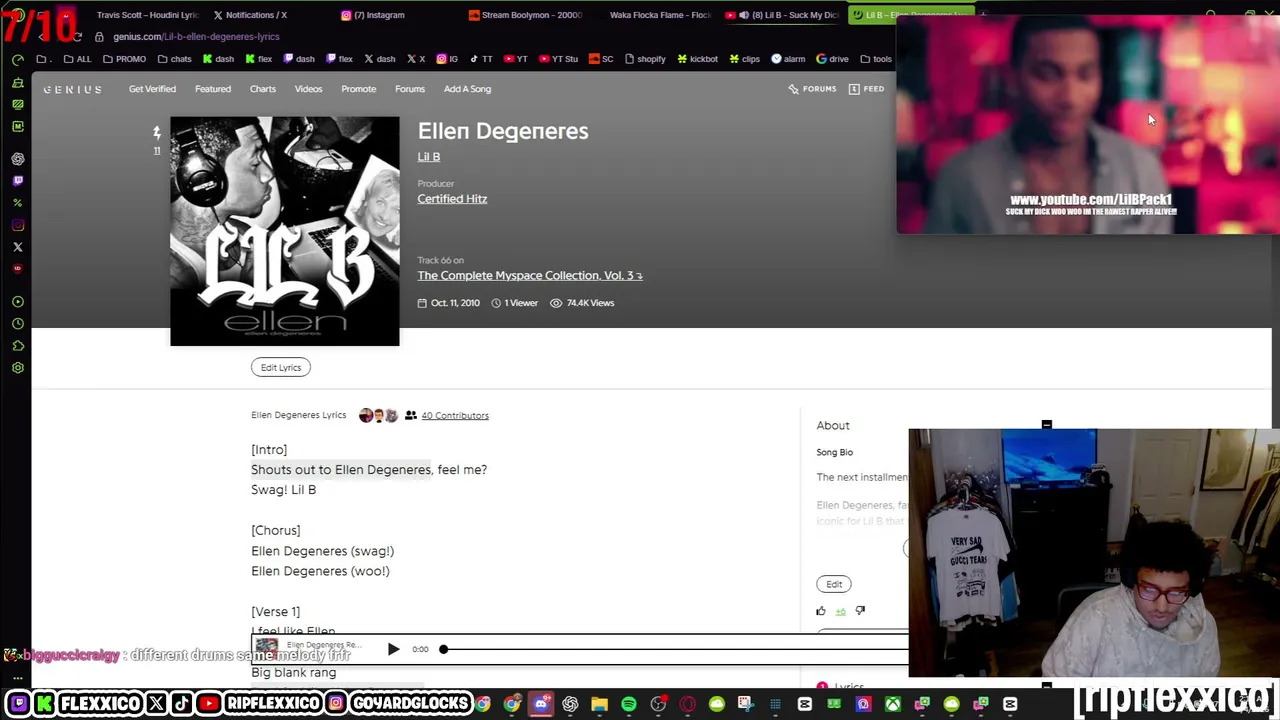The image size is (1280, 720).
Task: Open the TT TikTok bookmark
Action: coord(481,59)
